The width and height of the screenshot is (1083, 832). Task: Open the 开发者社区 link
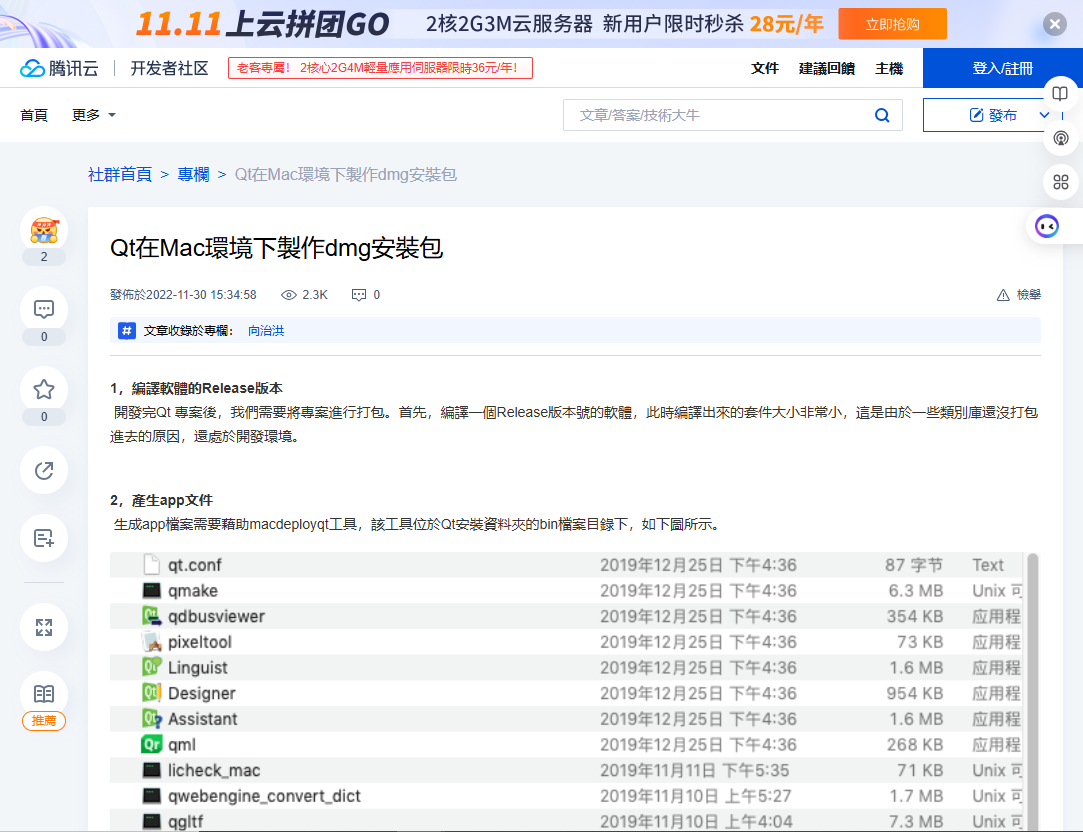pyautogui.click(x=169, y=68)
